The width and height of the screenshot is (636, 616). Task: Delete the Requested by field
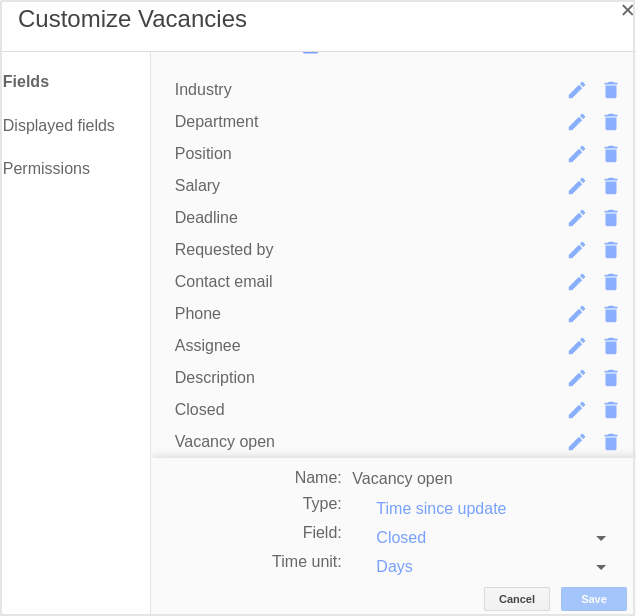(610, 250)
